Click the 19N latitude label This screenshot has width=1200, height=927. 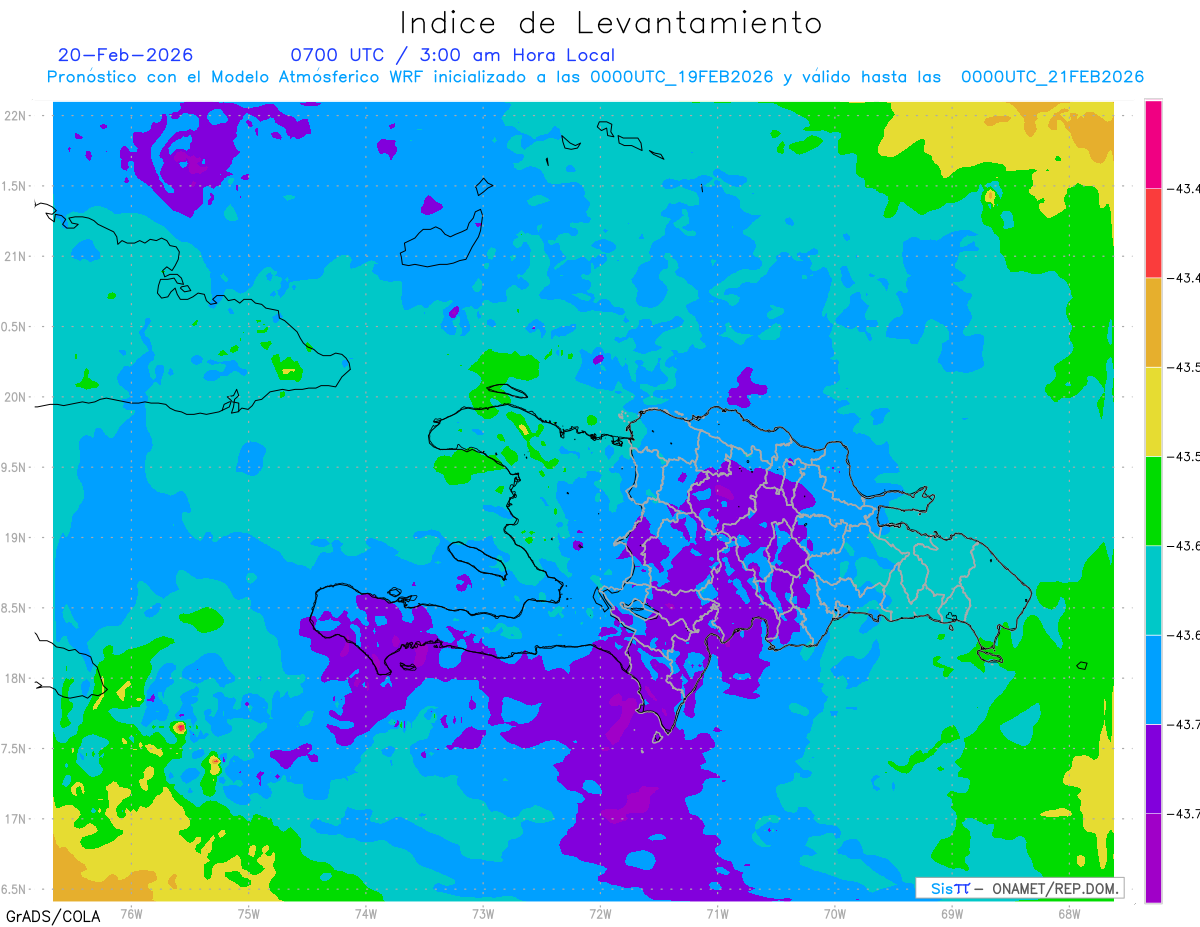pyautogui.click(x=15, y=538)
